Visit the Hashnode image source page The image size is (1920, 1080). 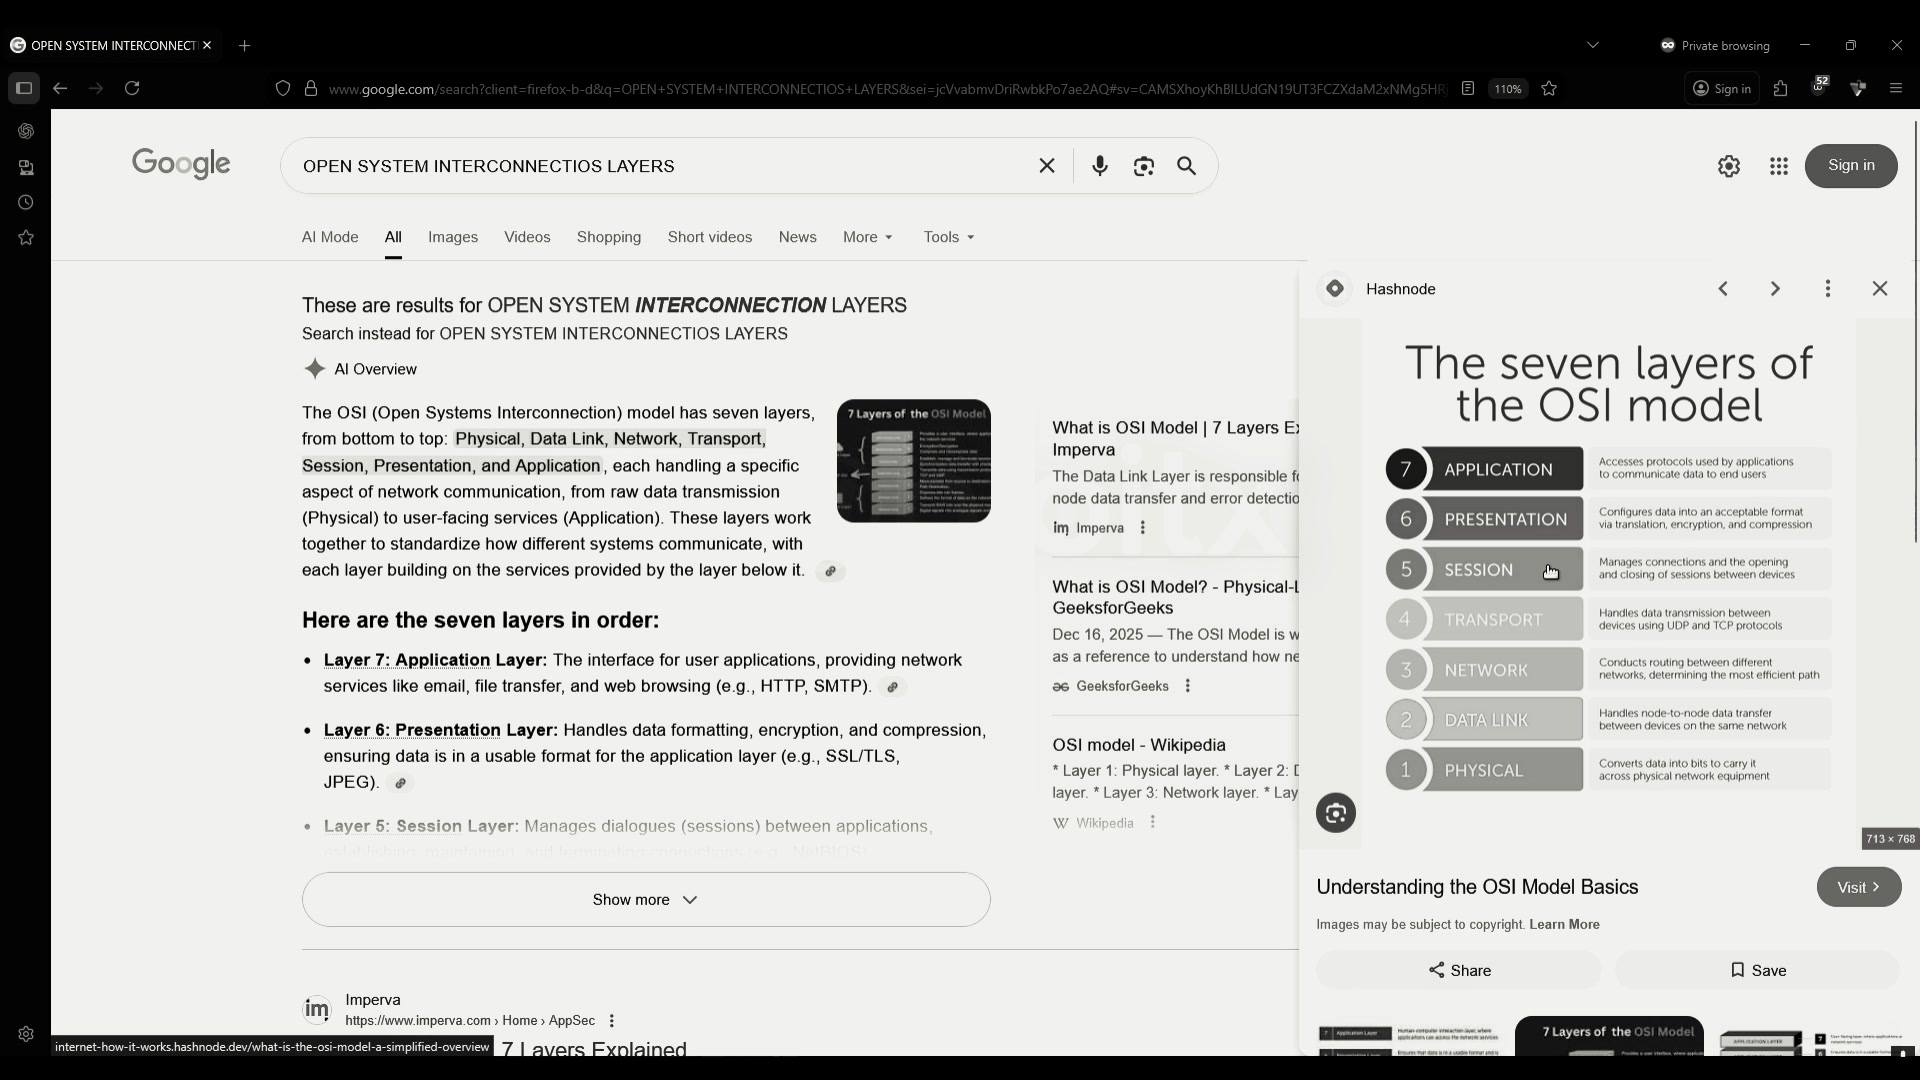(x=1859, y=887)
